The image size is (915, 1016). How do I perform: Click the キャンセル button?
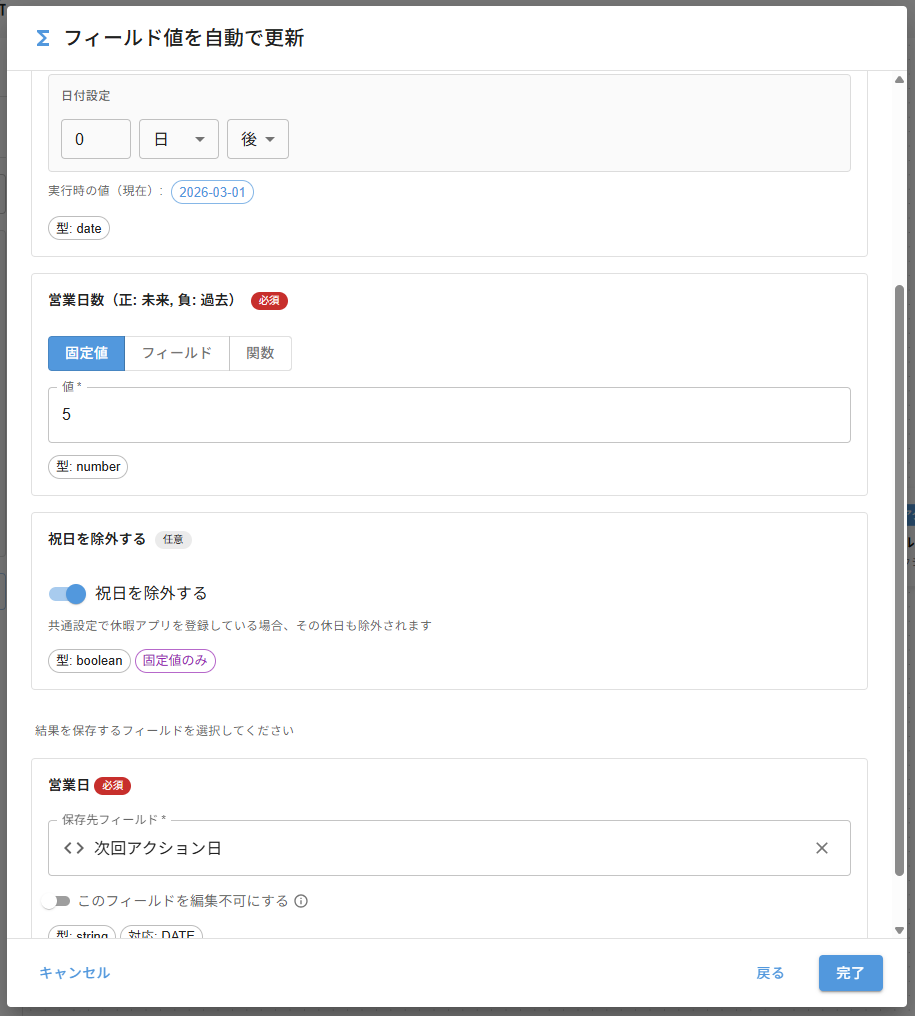pyautogui.click(x=75, y=973)
